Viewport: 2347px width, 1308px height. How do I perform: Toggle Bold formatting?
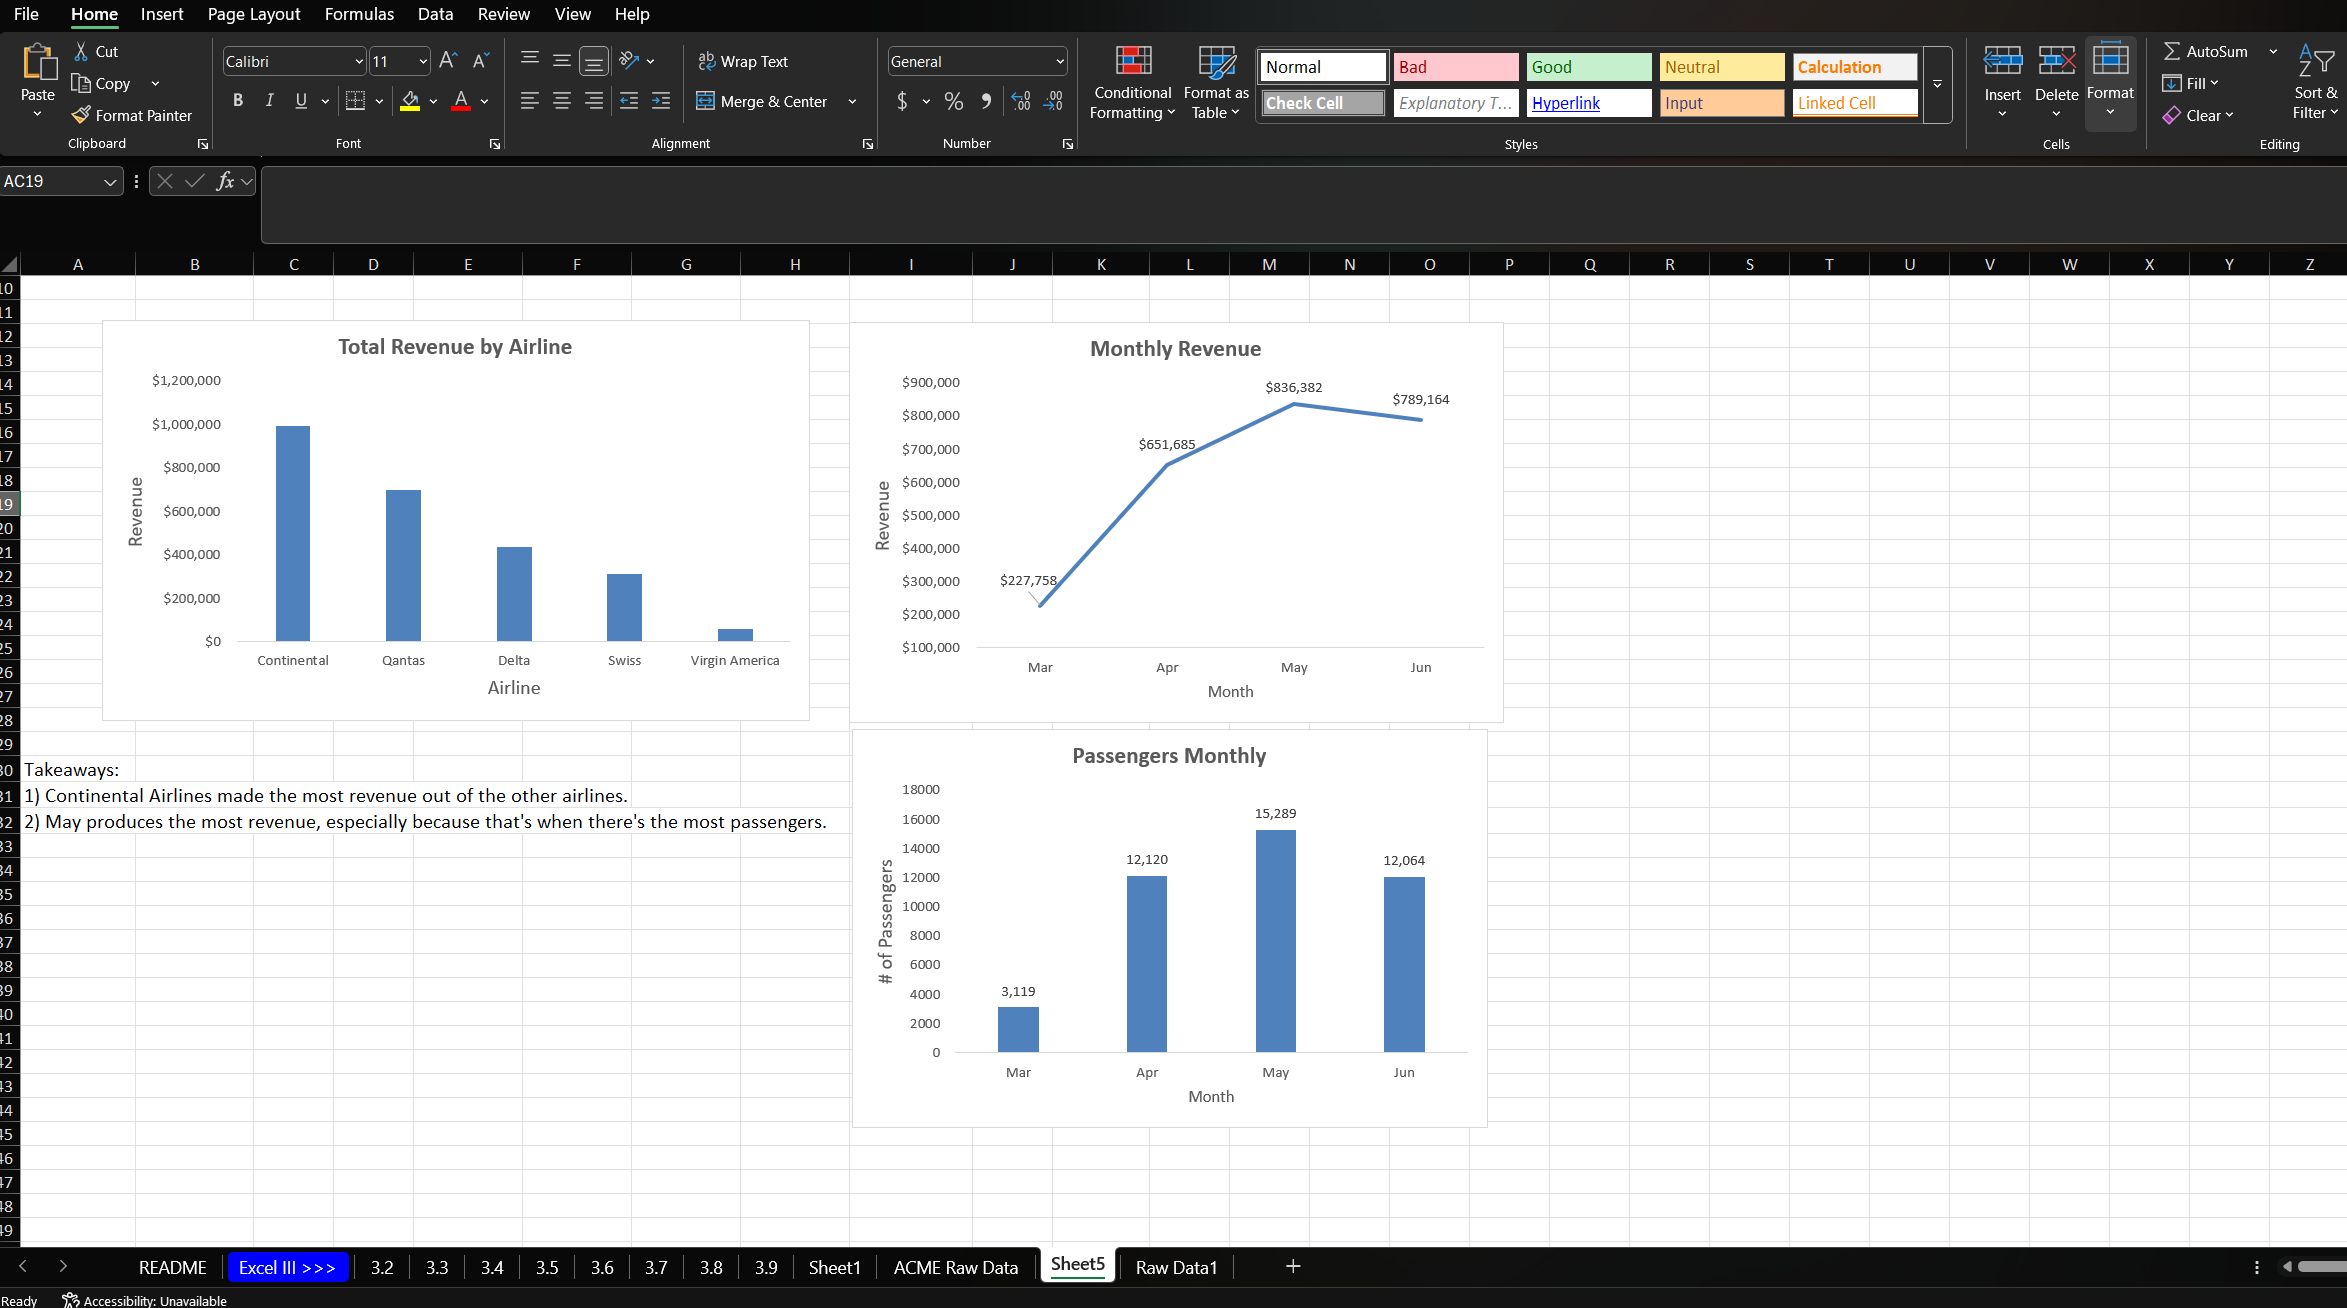[x=238, y=101]
